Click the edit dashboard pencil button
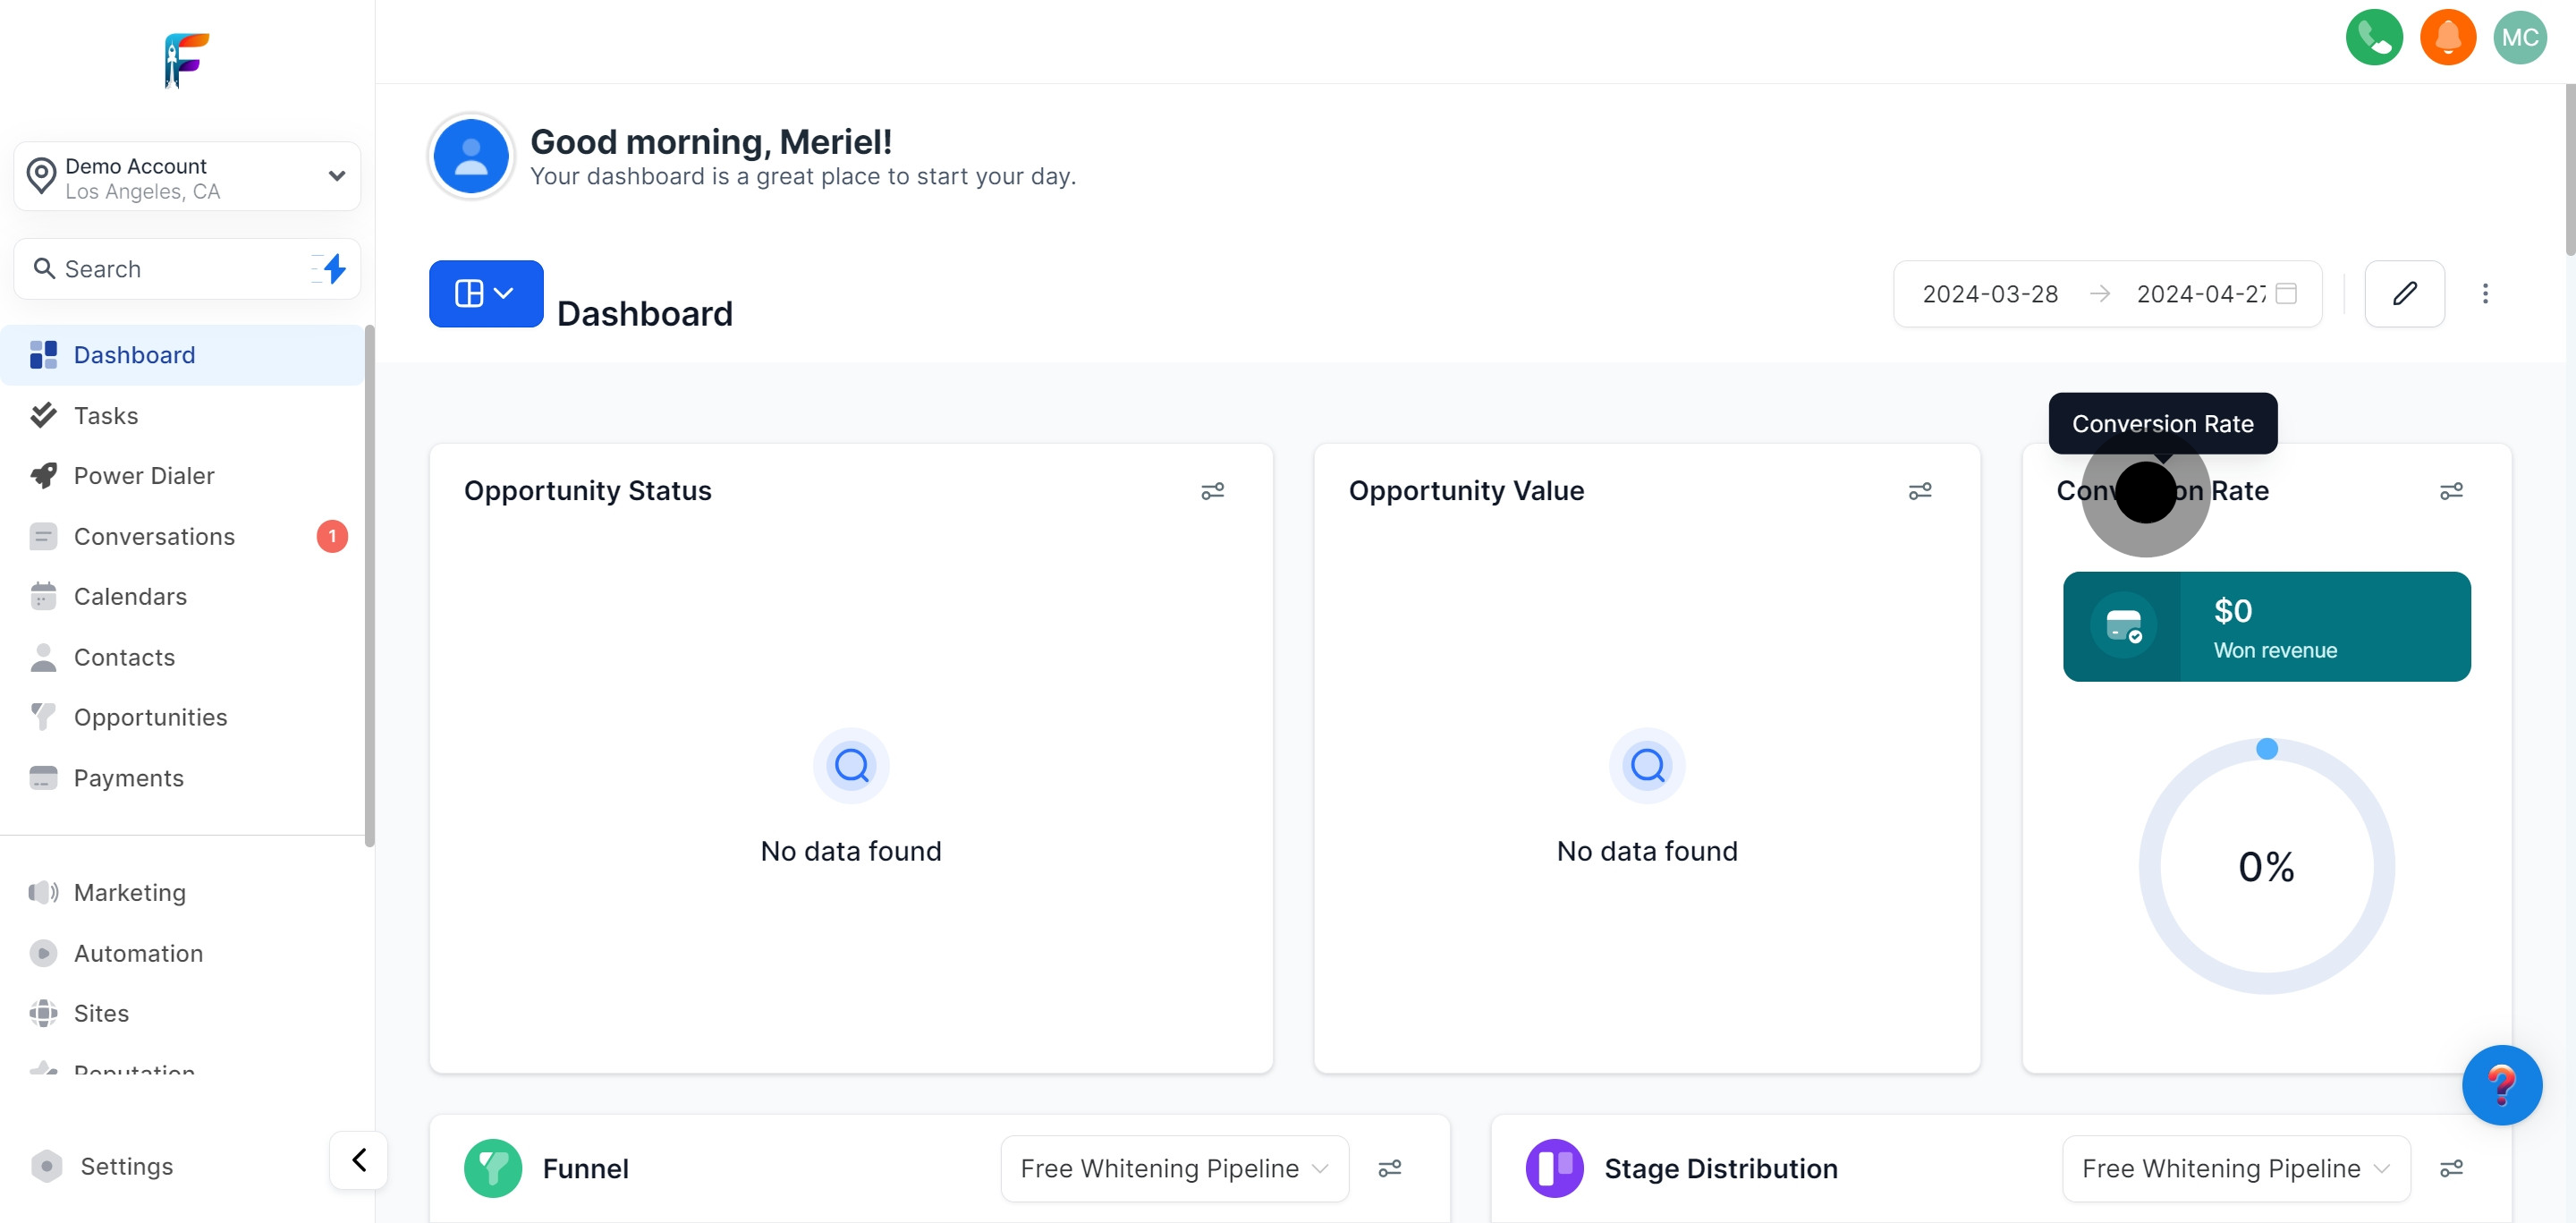 [2404, 293]
